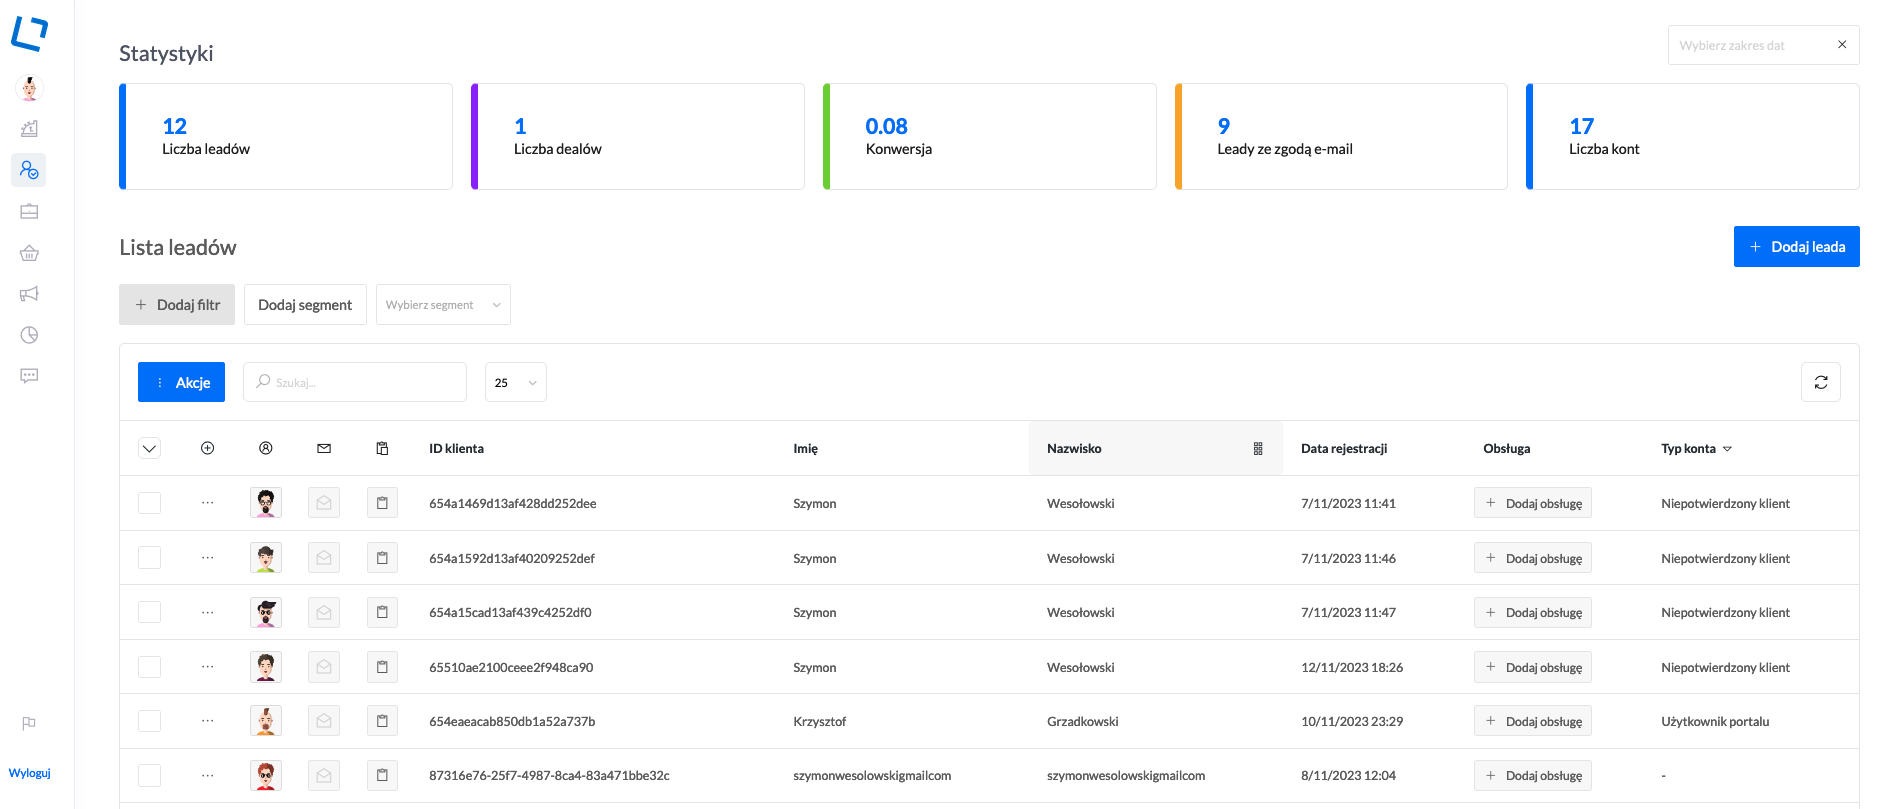This screenshot has width=1879, height=809.
Task: Open the three-dots menu for the first lead
Action: (x=207, y=503)
